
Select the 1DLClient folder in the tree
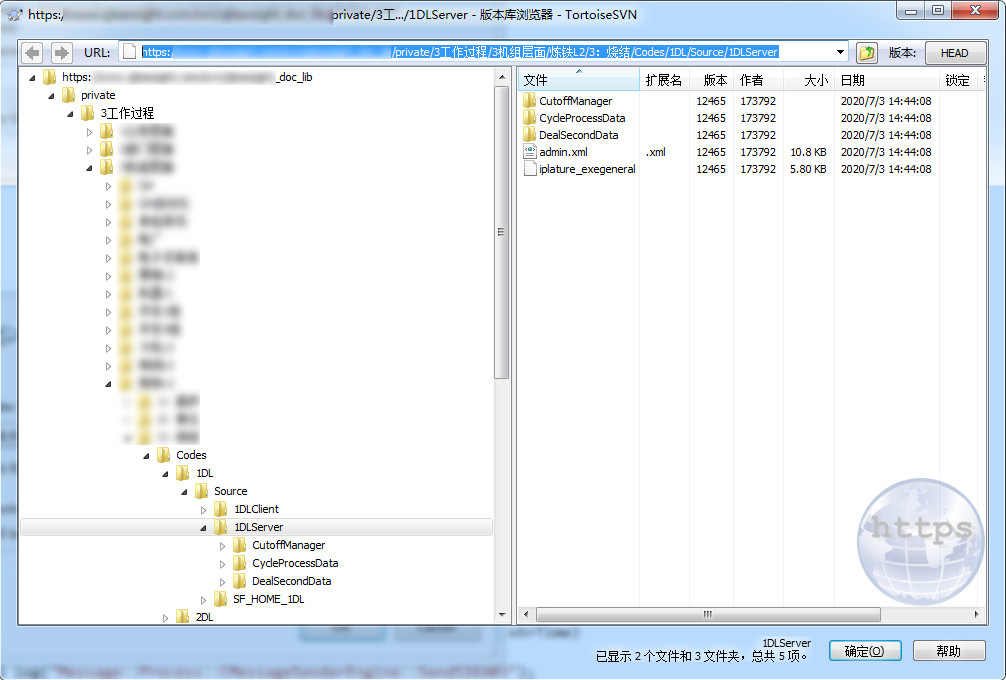[x=257, y=508]
